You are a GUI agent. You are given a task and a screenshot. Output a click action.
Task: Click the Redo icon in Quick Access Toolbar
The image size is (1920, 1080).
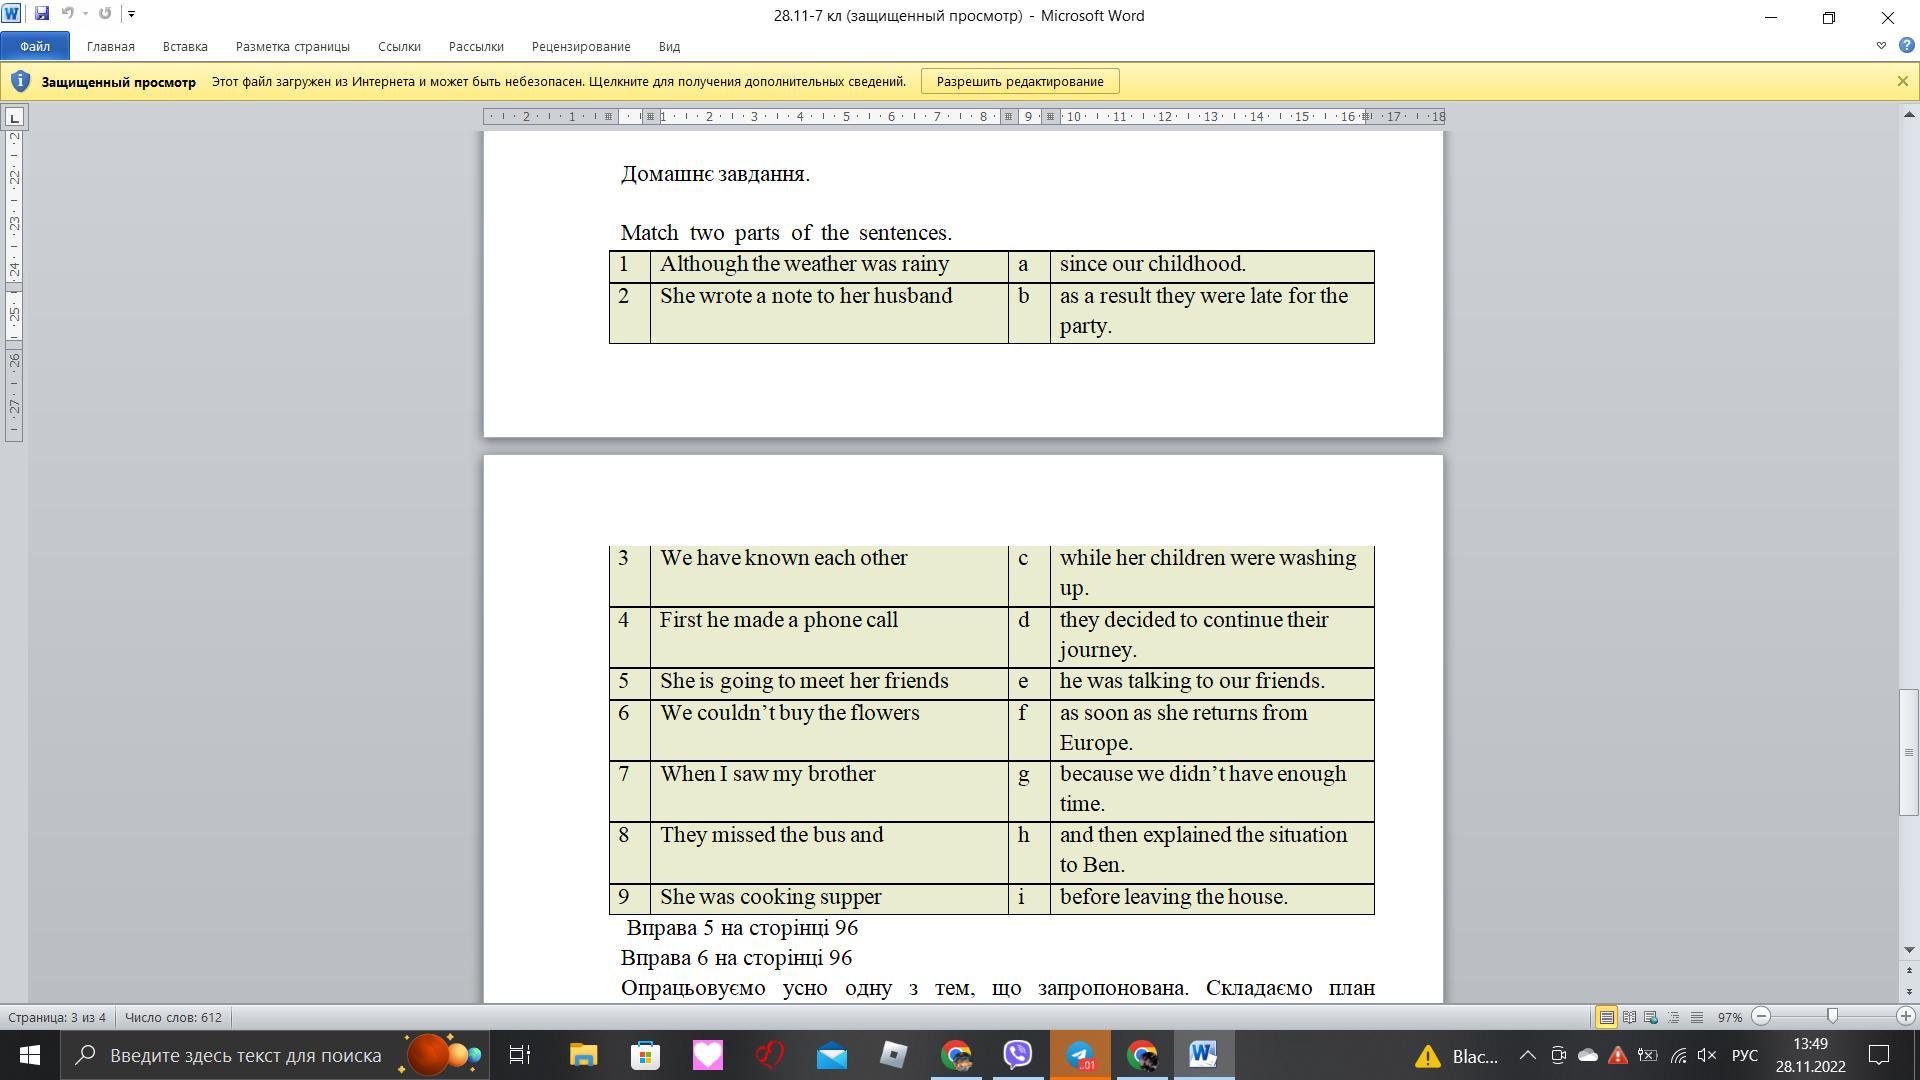click(x=105, y=14)
